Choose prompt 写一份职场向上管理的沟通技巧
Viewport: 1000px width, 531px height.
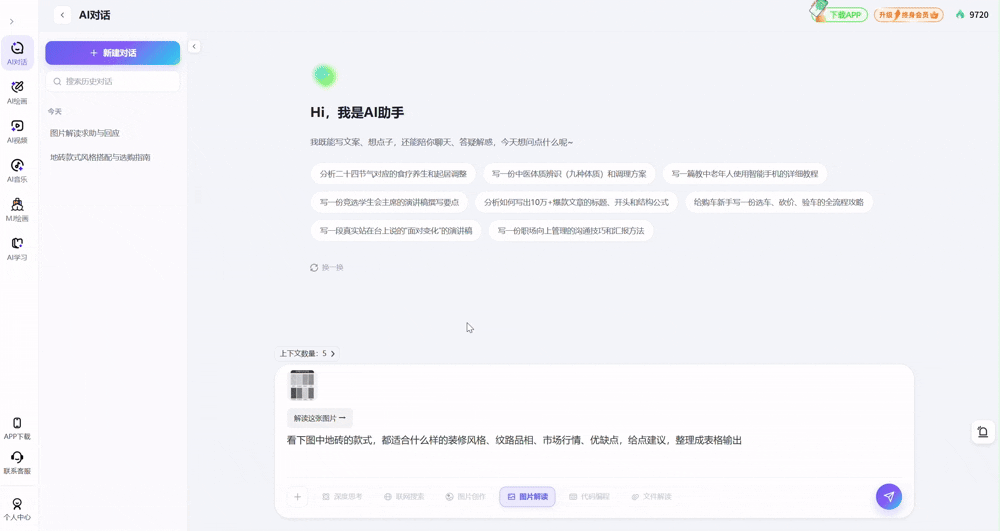[571, 231]
